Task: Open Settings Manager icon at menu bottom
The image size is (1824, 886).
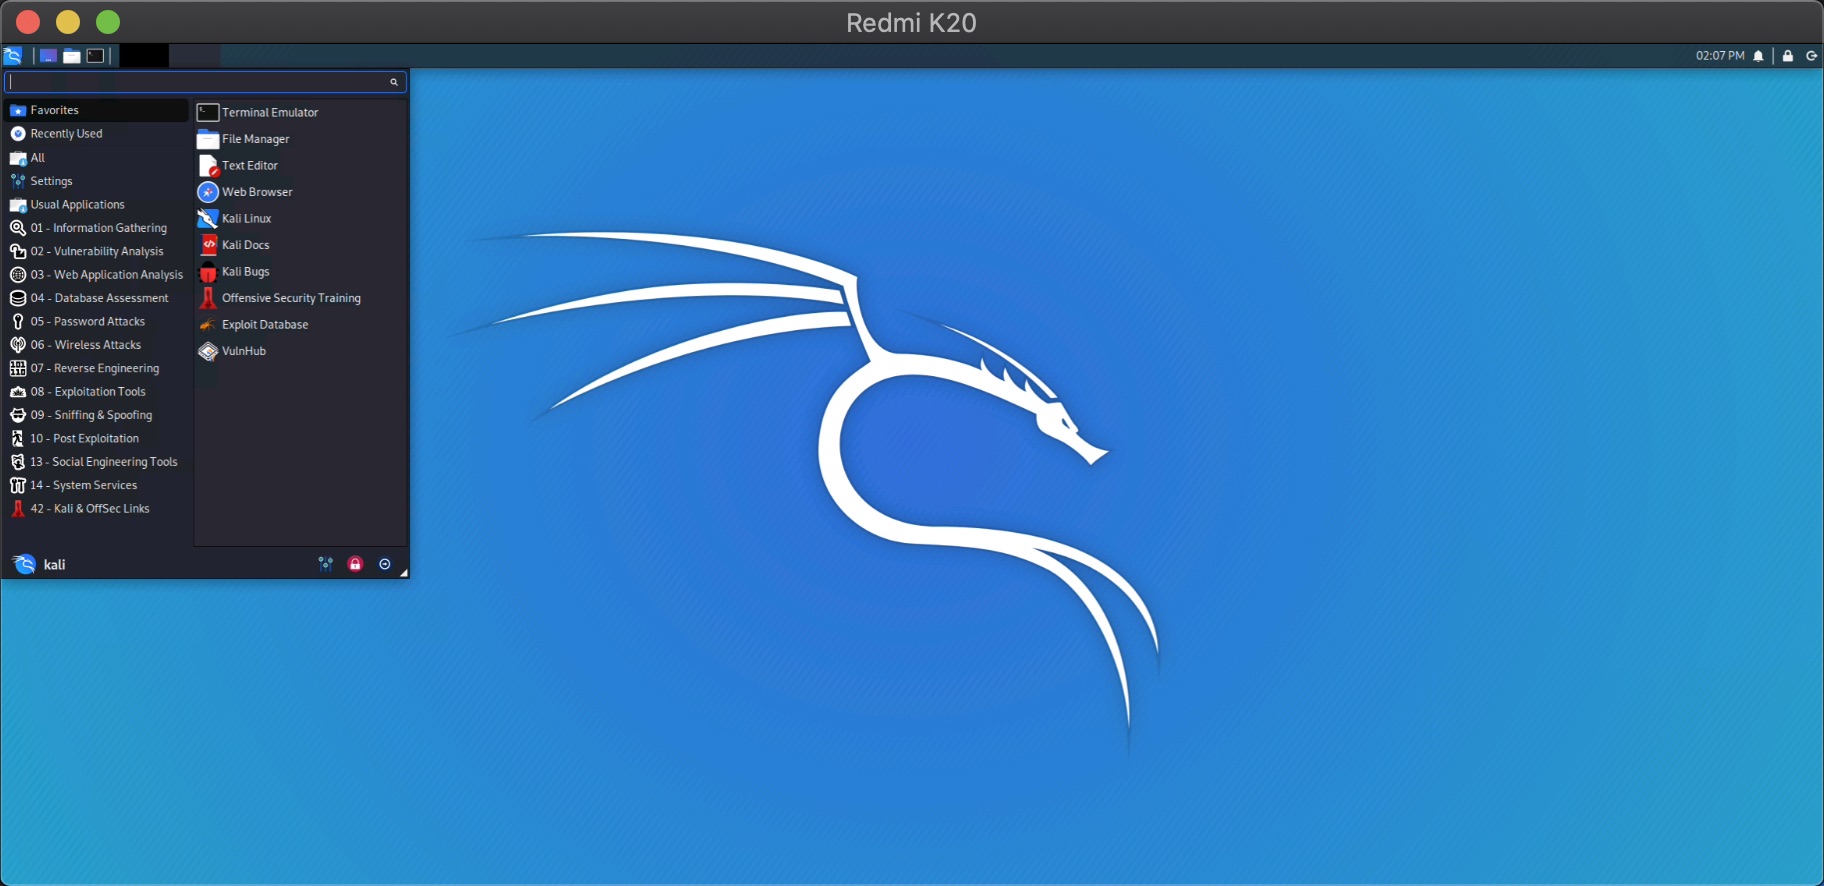Action: click(326, 564)
